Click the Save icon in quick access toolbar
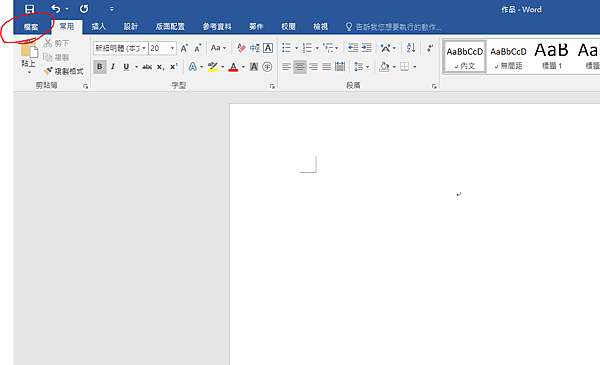 coord(29,9)
